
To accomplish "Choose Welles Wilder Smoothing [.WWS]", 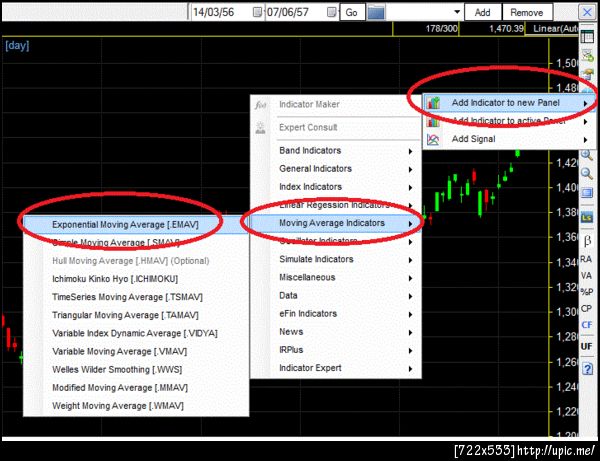I will [x=136, y=370].
